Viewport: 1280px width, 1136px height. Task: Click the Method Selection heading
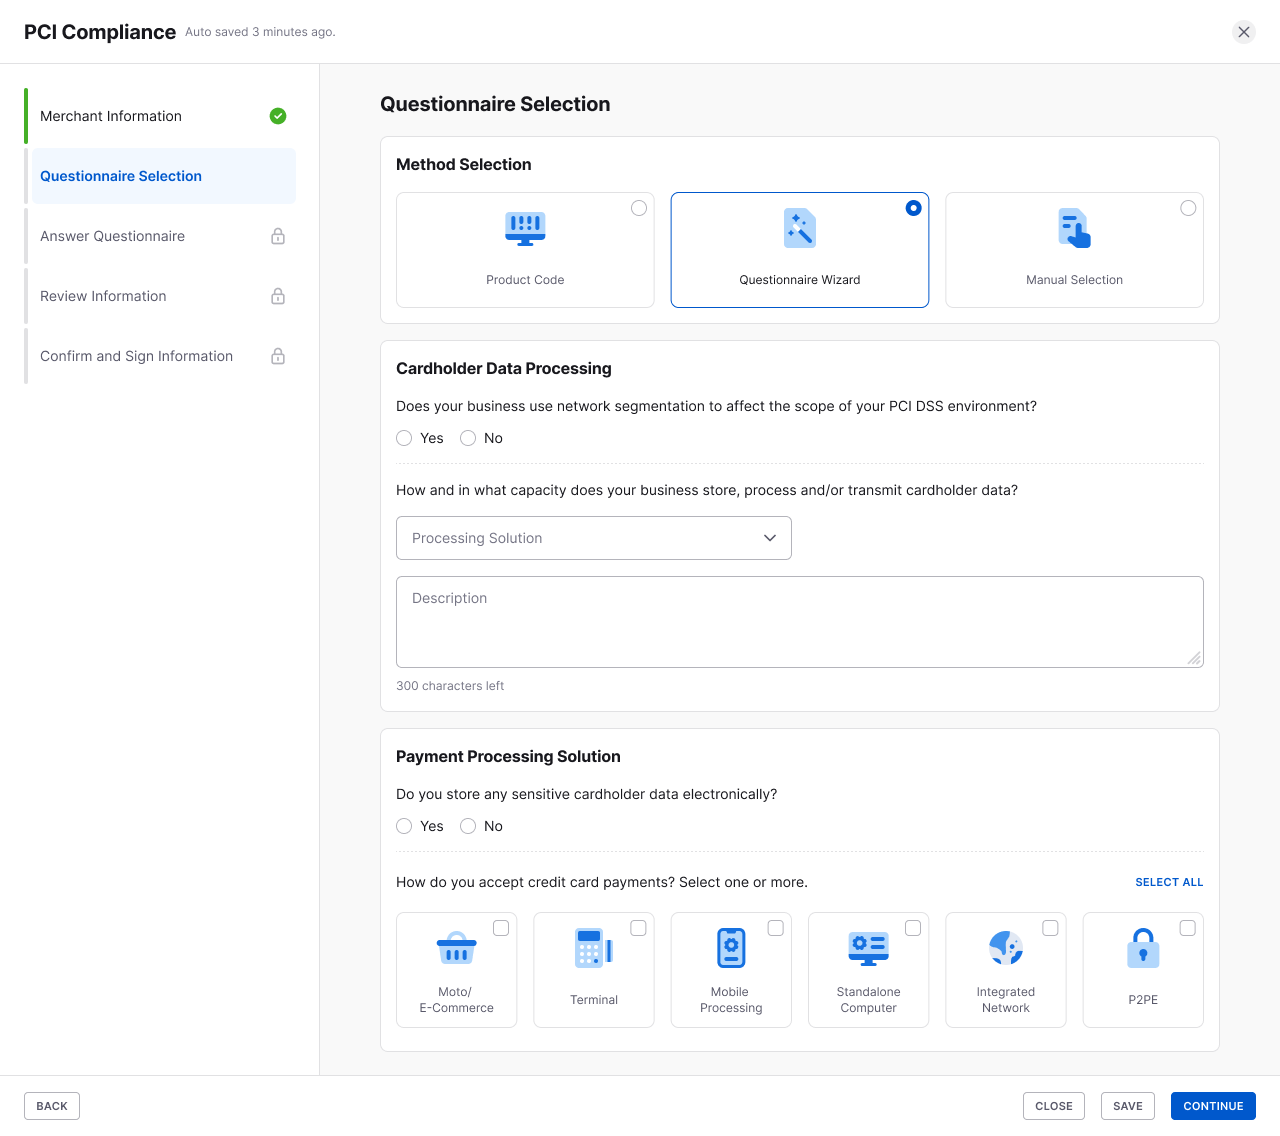pos(464,164)
